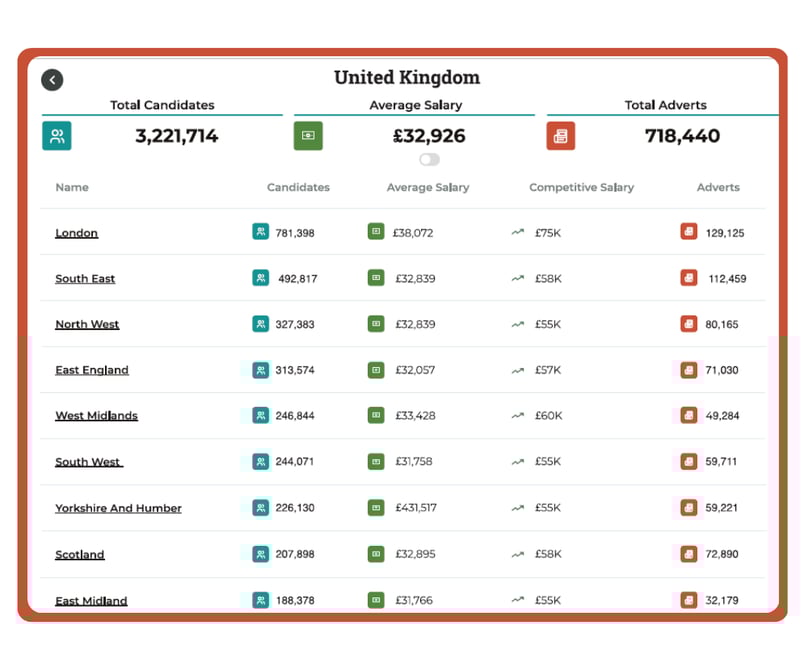
Task: Click the adverts icon in the London row
Action: point(688,232)
